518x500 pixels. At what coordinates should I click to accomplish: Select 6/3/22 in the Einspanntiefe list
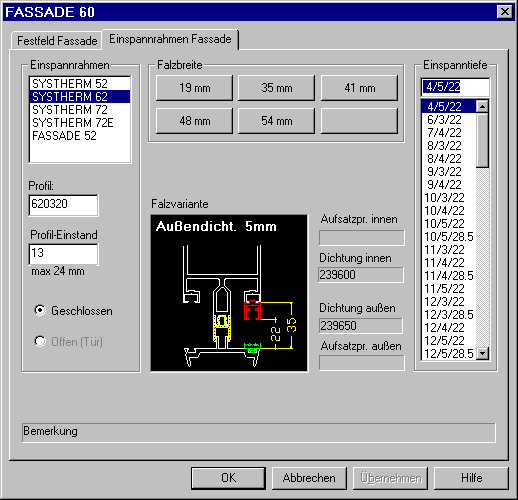[x=449, y=120]
